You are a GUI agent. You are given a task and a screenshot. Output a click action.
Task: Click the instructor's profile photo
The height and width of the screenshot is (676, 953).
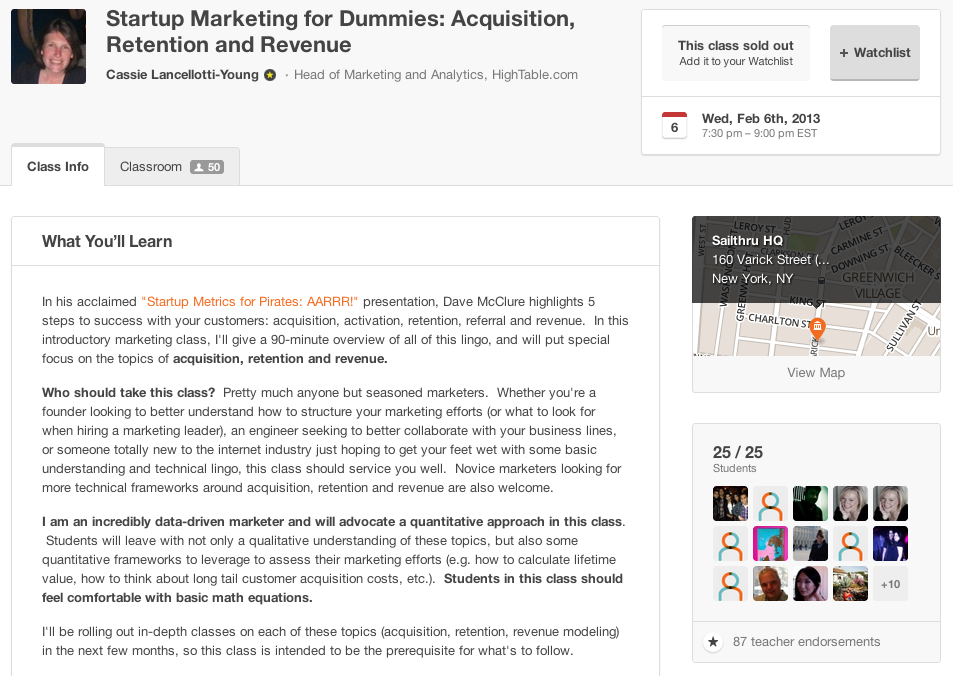coord(48,47)
